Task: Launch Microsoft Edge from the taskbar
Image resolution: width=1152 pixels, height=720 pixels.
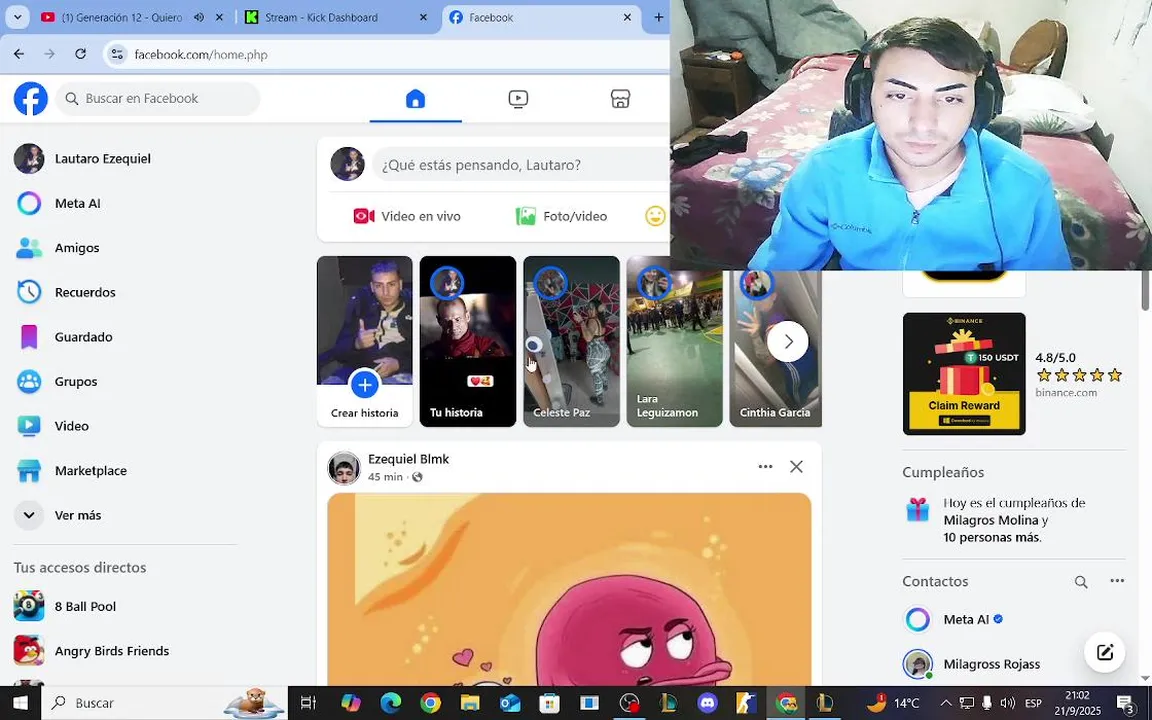Action: pos(391,703)
